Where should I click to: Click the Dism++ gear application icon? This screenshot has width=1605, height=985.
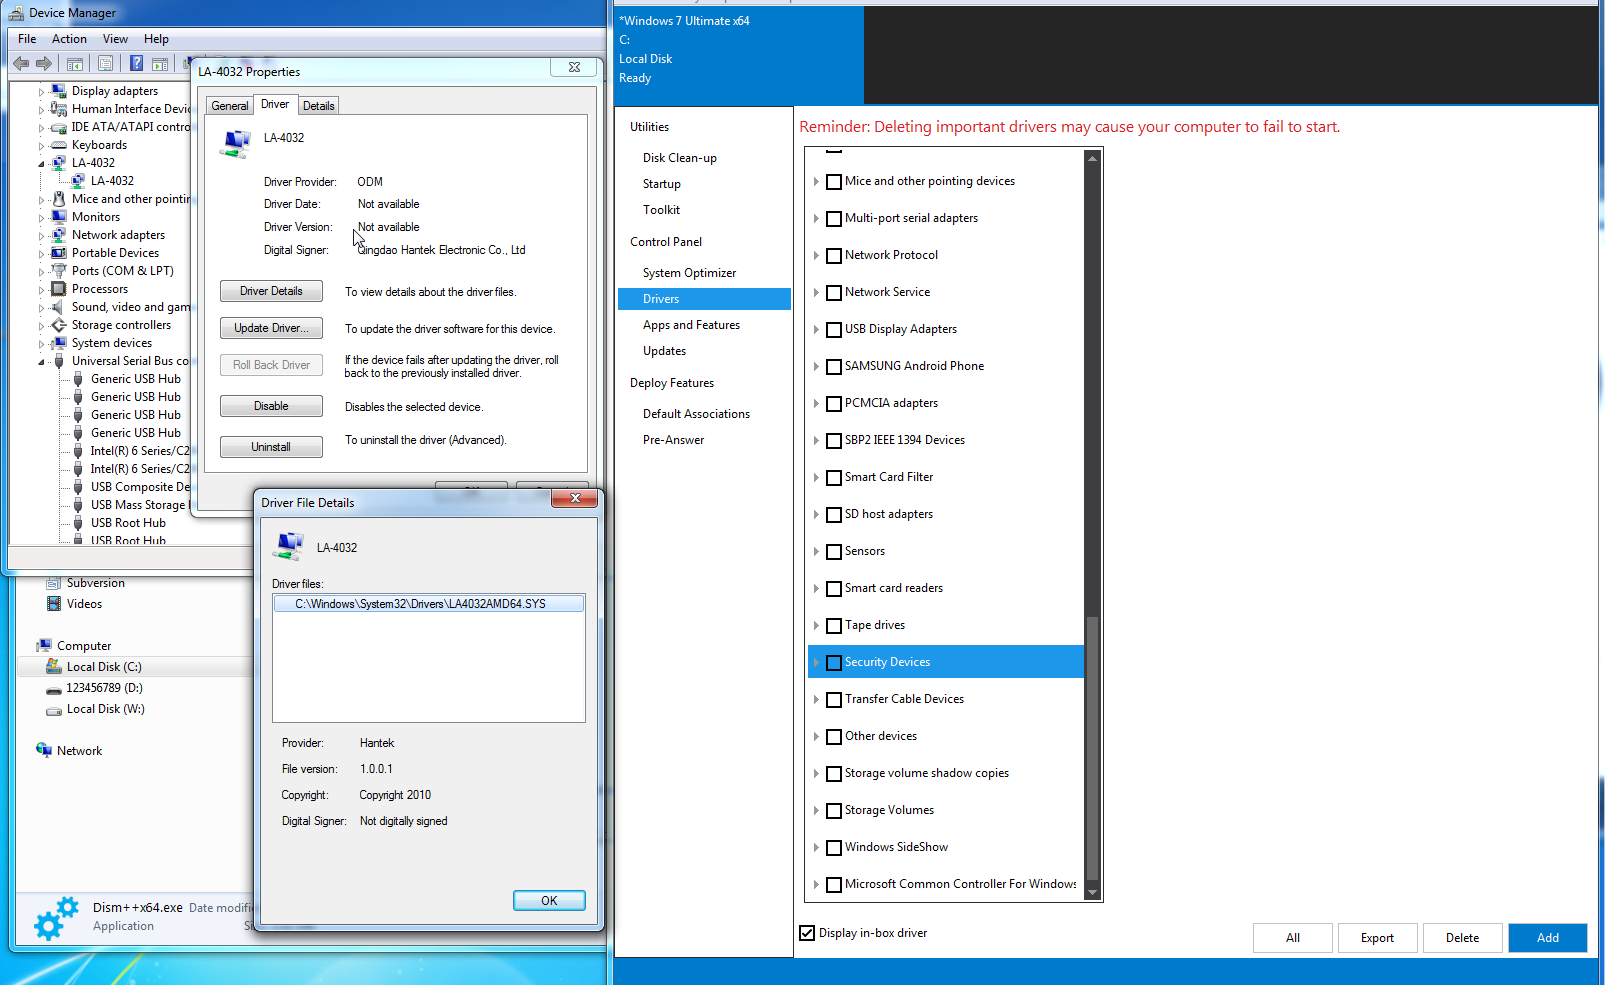click(x=55, y=918)
